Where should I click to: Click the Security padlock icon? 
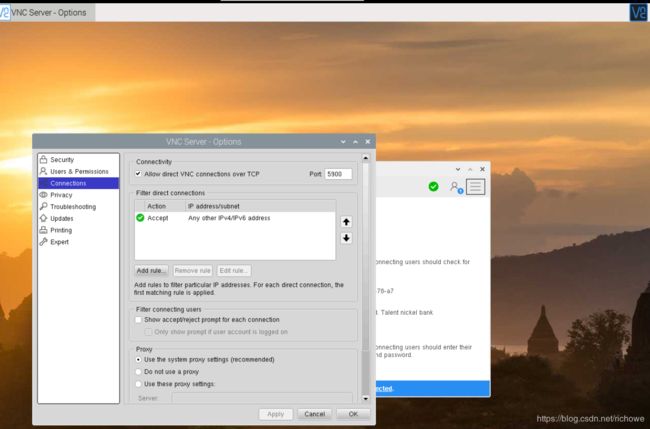click(43, 159)
